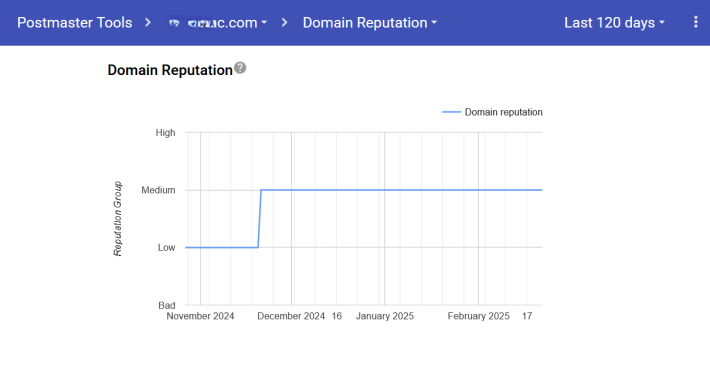Click the November 2024 axis label

point(200,316)
